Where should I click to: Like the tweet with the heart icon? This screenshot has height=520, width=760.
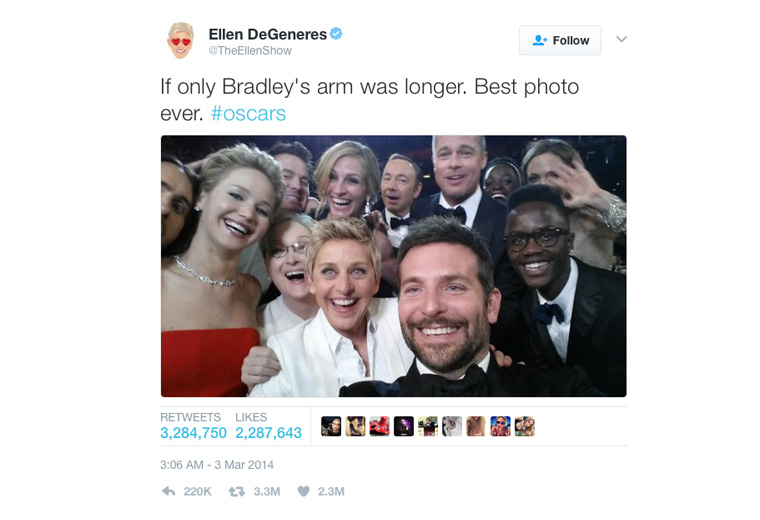click(303, 491)
